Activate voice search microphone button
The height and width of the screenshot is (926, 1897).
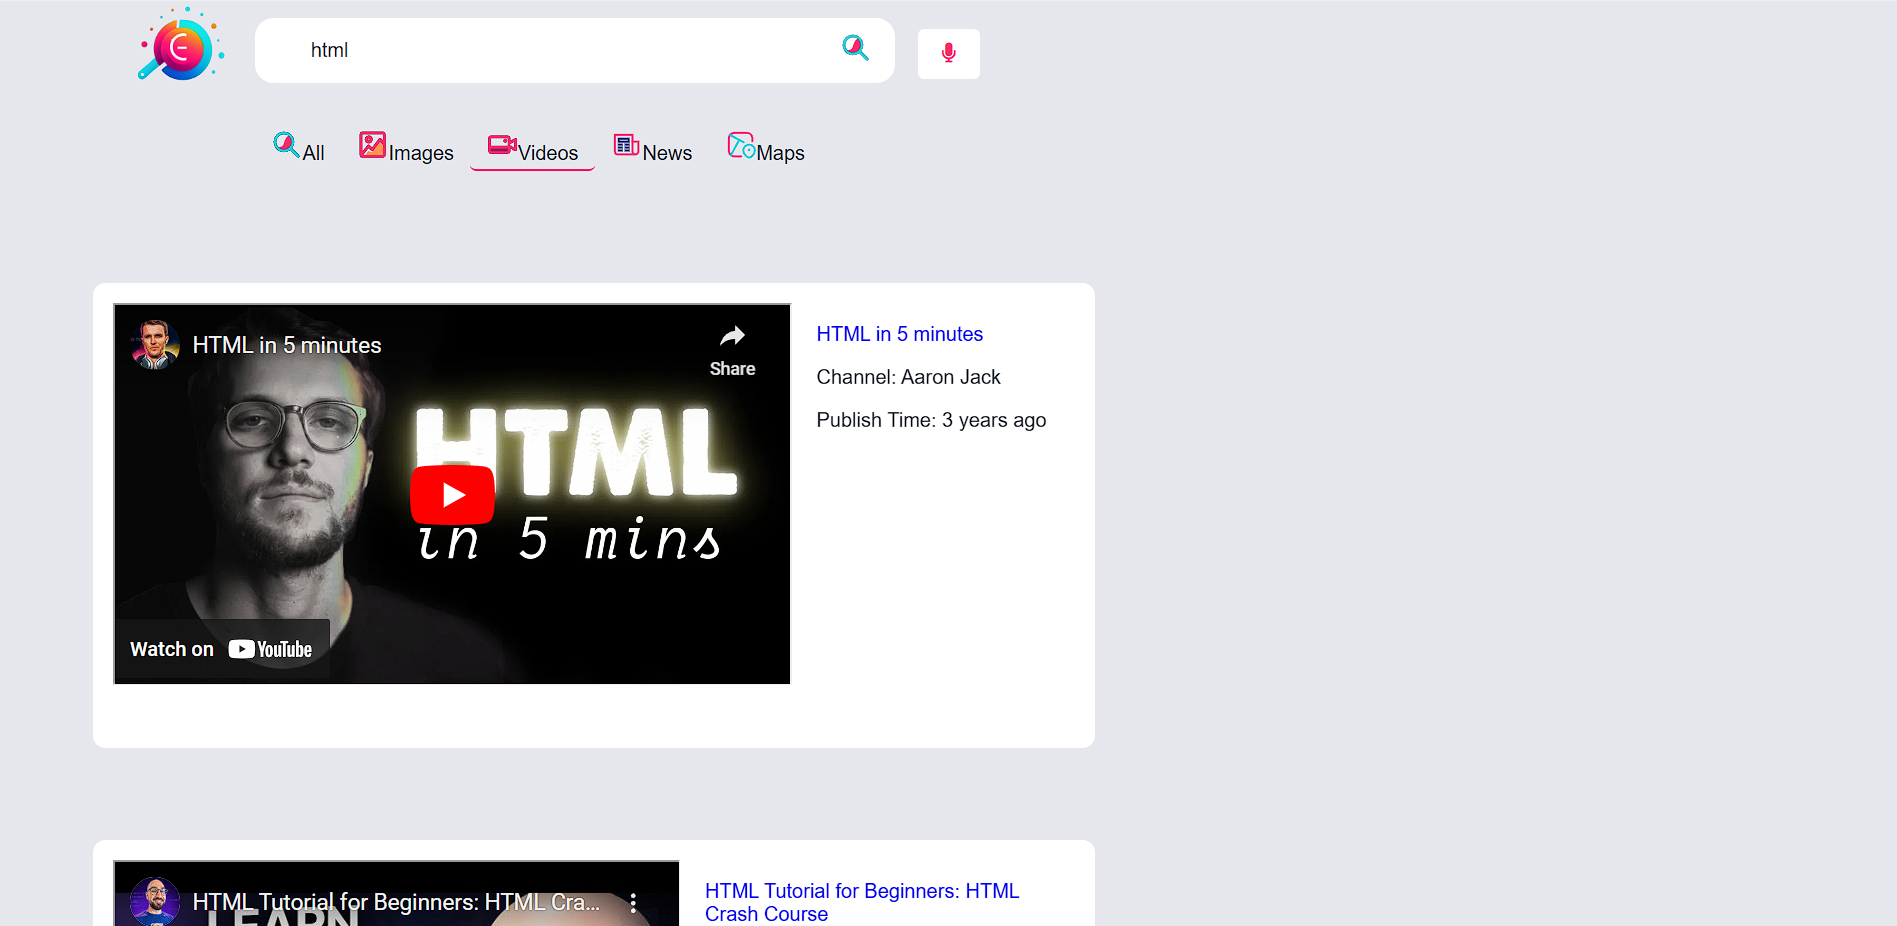[x=949, y=53]
